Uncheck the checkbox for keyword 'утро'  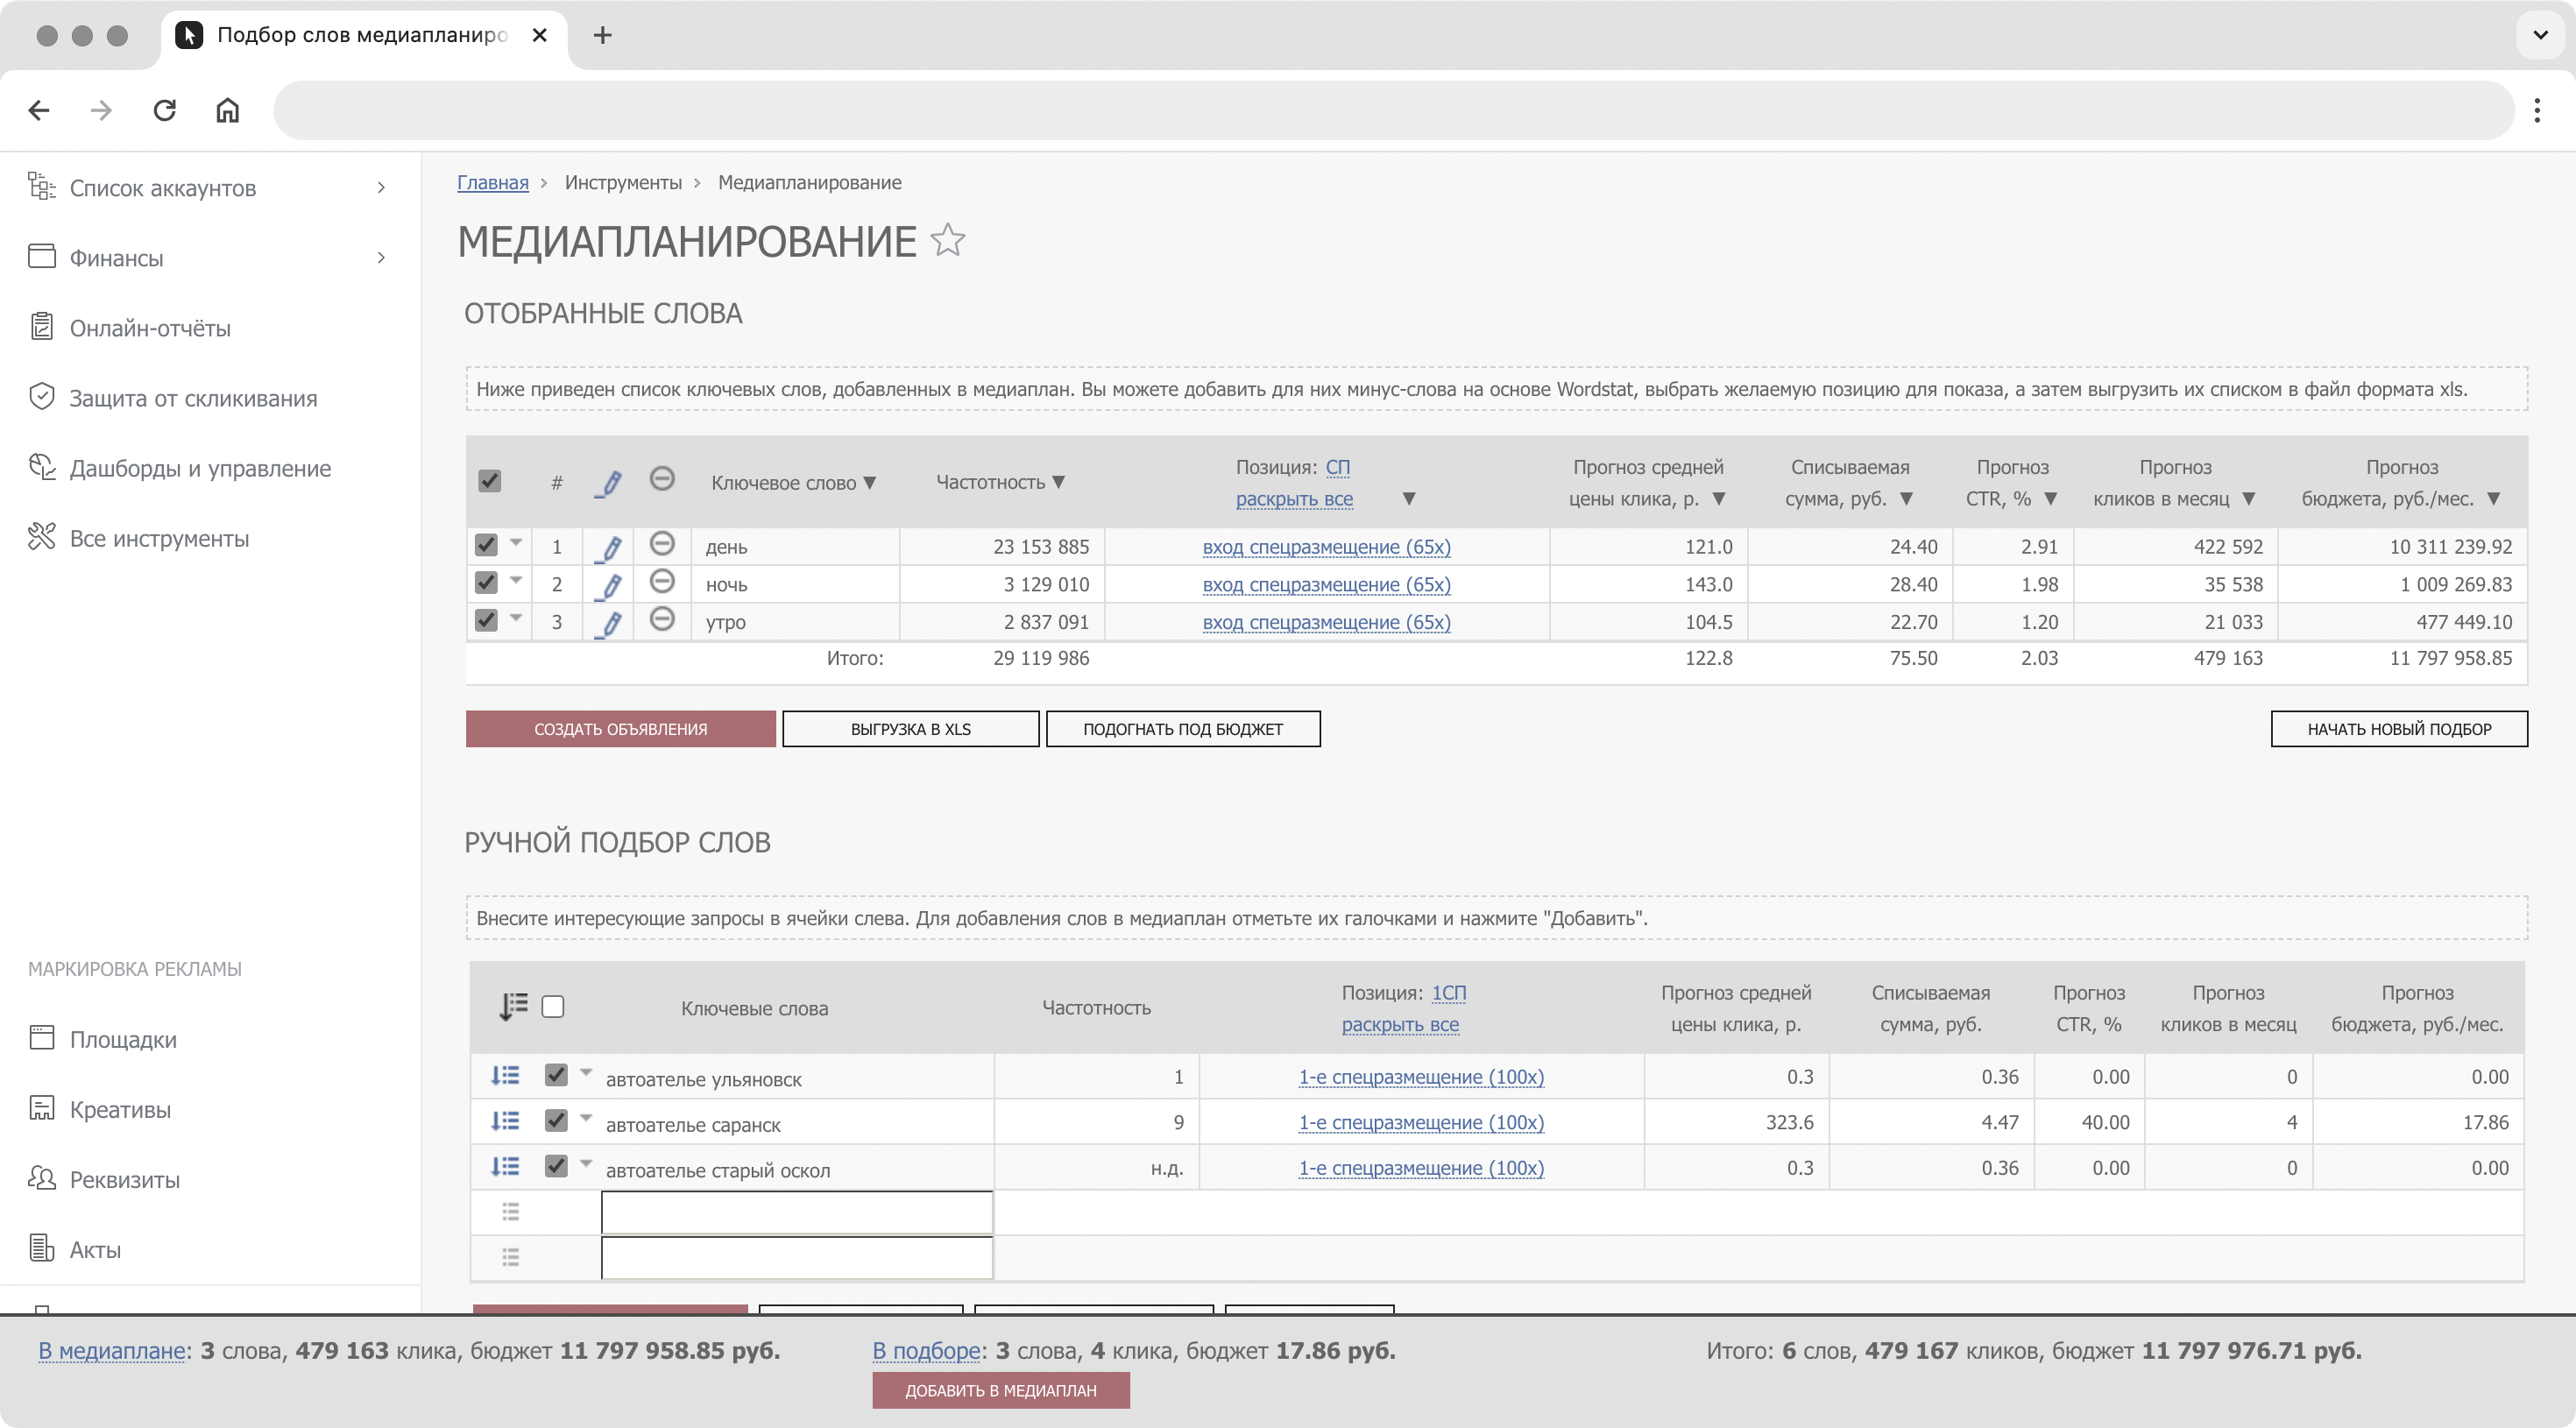tap(486, 620)
